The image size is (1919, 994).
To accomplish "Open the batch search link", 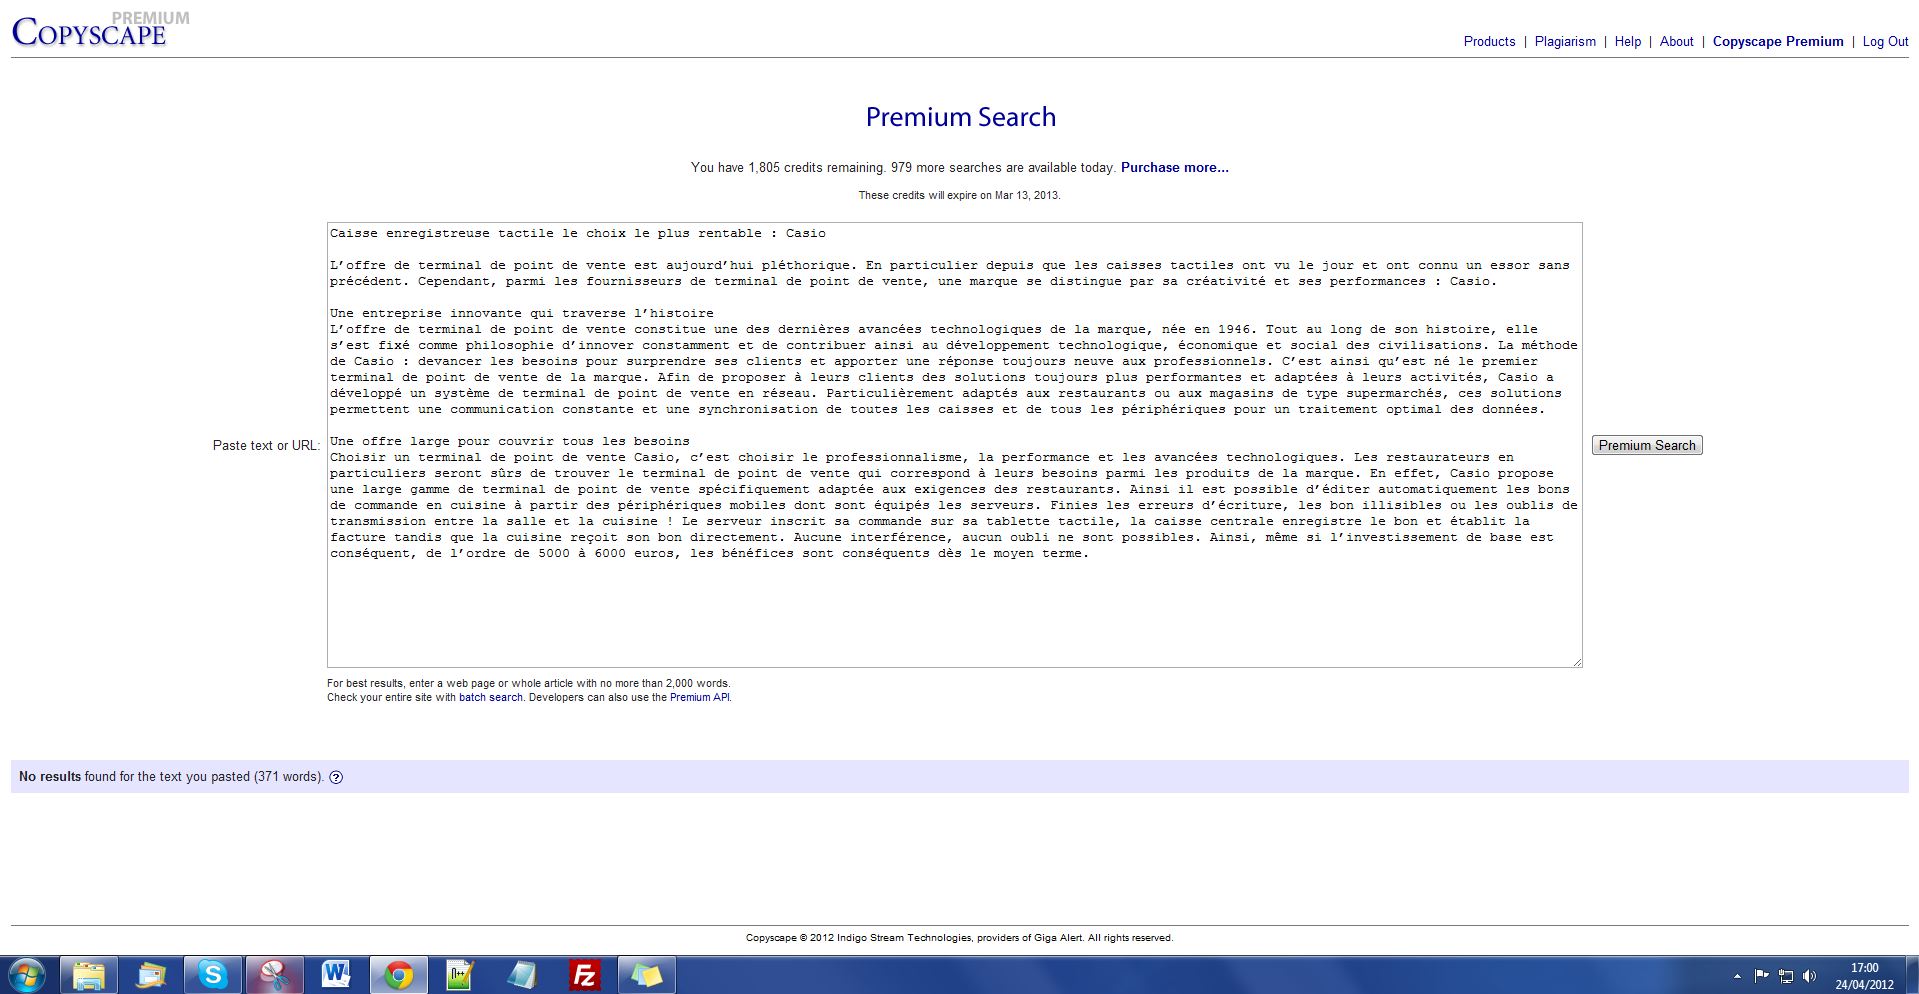I will point(490,697).
